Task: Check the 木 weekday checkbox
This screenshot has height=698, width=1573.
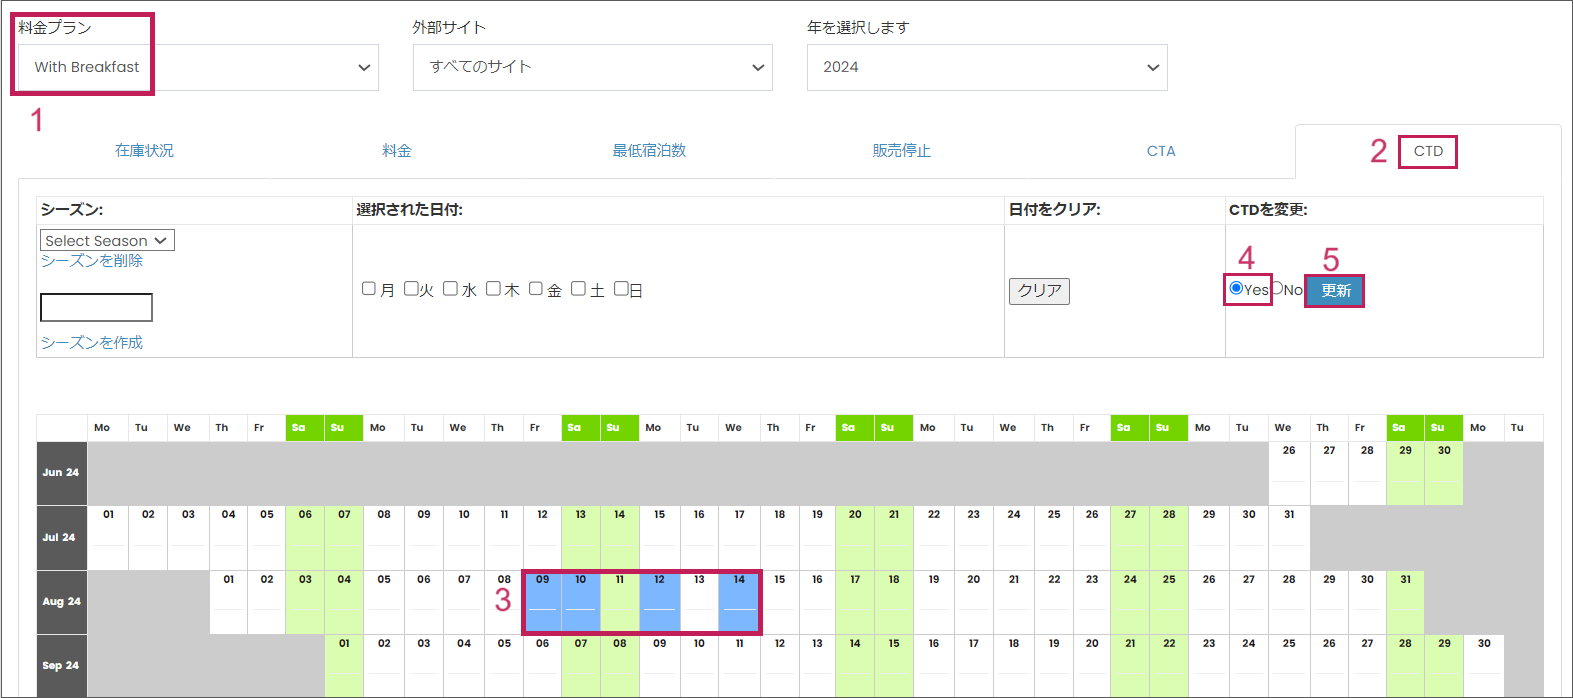Action: coord(493,289)
